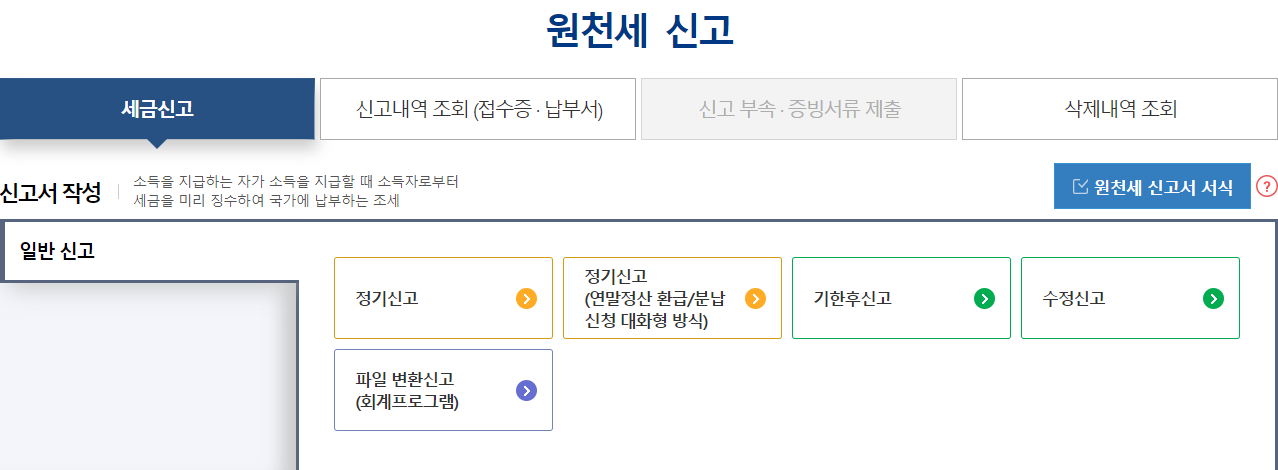Open 파일 변환신고 (회계프로그램)
Screen dimensions: 1278x470
click(443, 390)
